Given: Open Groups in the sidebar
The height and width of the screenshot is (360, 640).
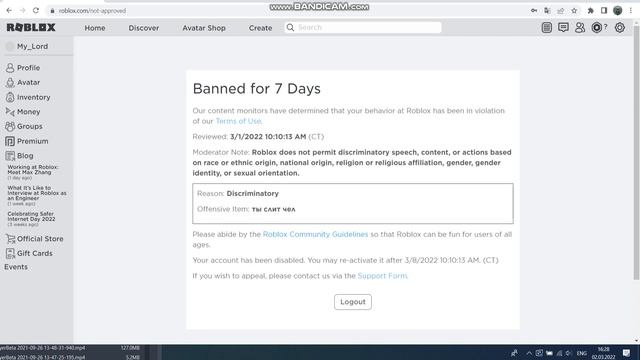Looking at the screenshot, I should [x=24, y=126].
